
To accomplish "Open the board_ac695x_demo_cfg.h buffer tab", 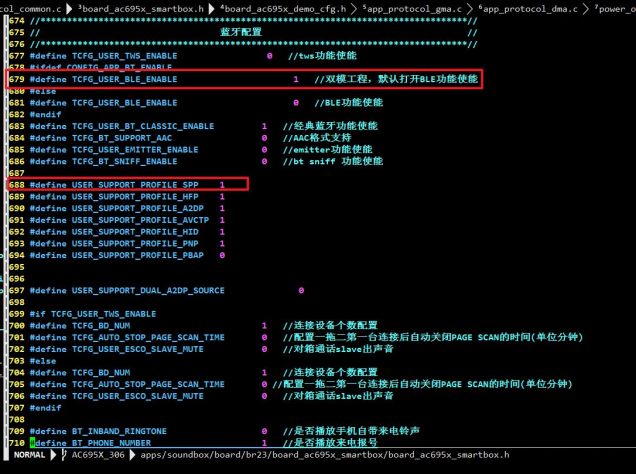I will 283,9.
